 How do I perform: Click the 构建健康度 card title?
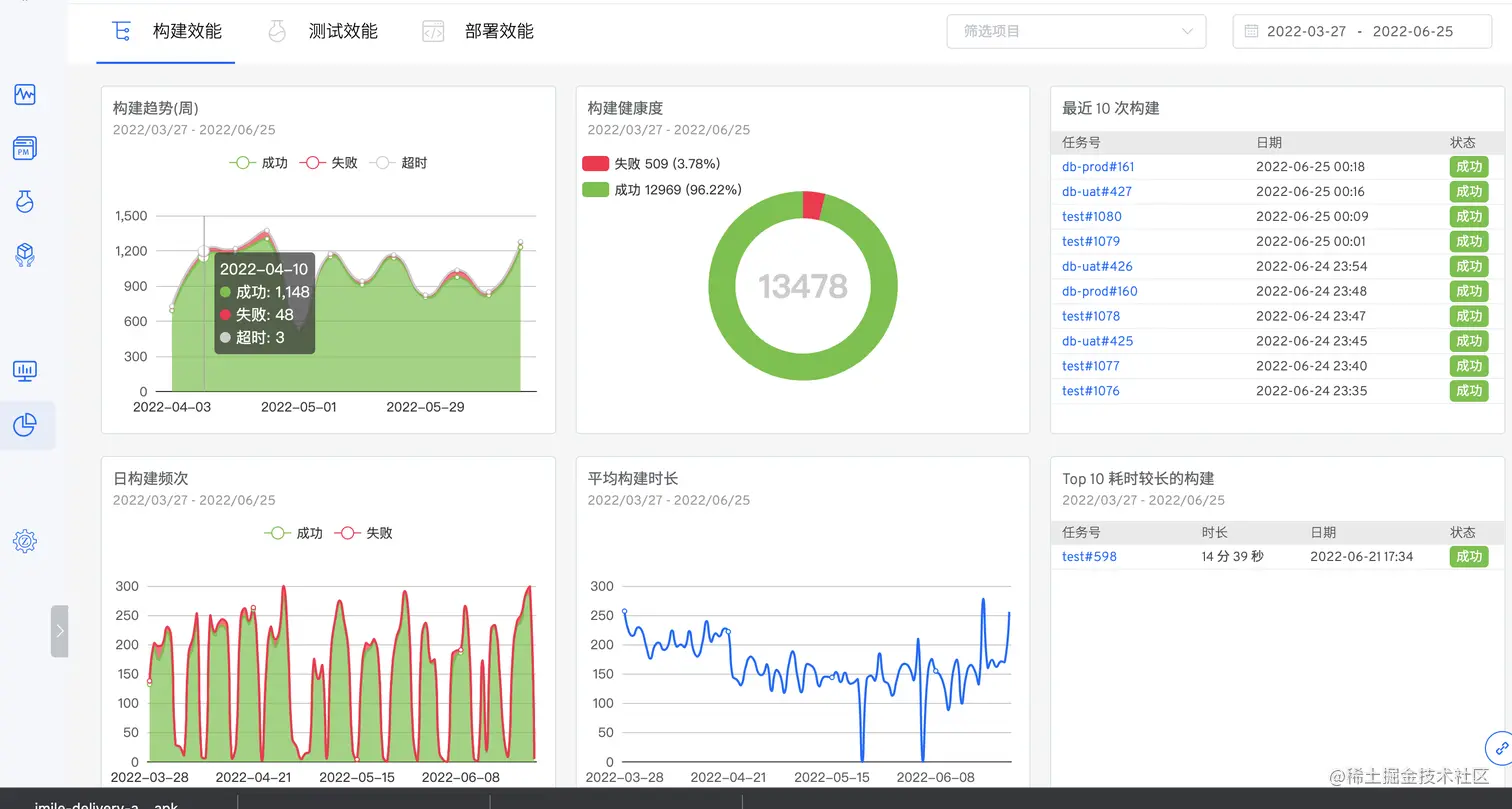(625, 108)
